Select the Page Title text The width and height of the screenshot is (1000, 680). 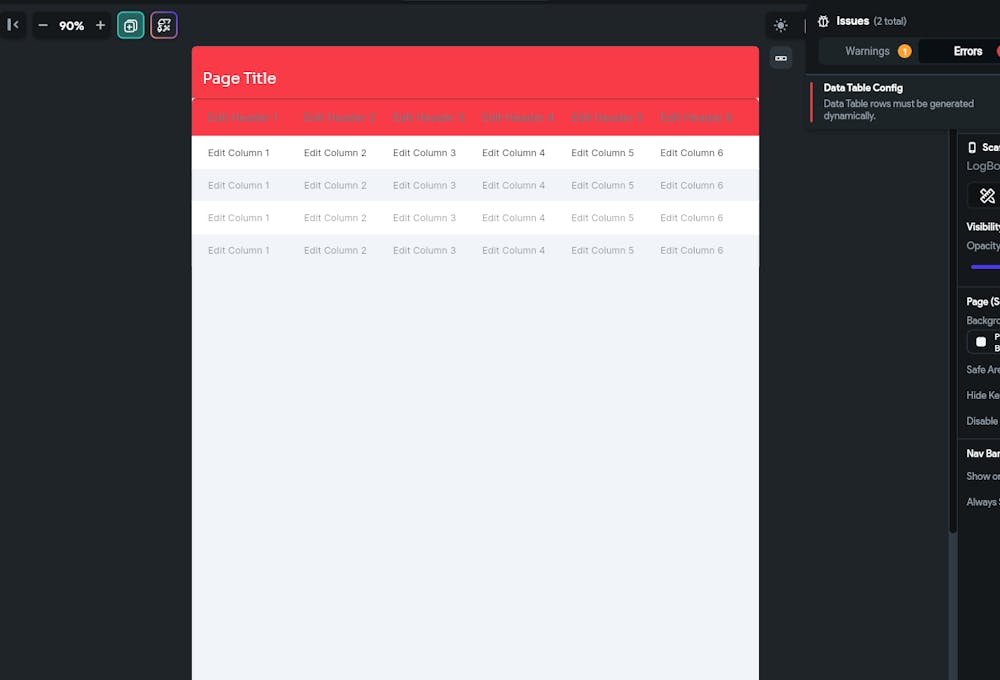[239, 78]
